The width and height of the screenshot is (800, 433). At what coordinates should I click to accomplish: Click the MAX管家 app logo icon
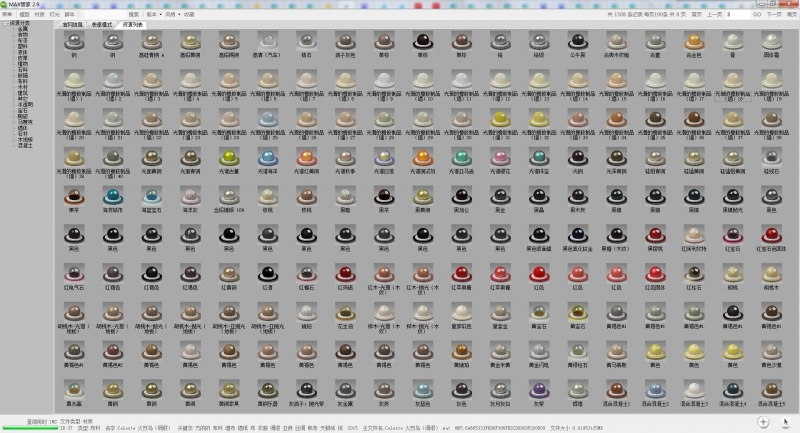tap(4, 4)
